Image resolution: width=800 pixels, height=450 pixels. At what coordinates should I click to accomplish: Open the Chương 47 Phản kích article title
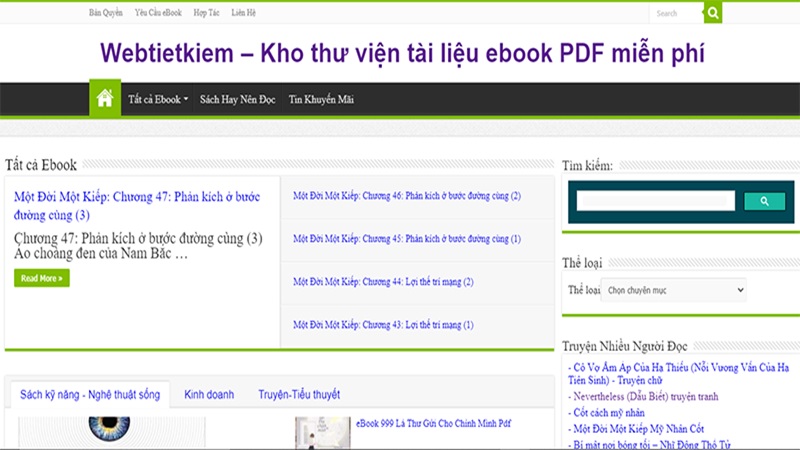[137, 206]
